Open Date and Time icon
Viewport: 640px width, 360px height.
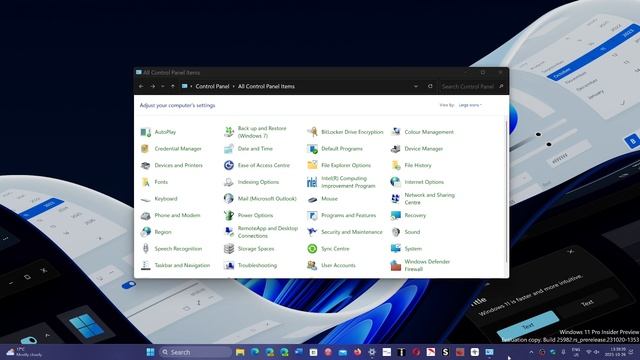click(x=229, y=149)
